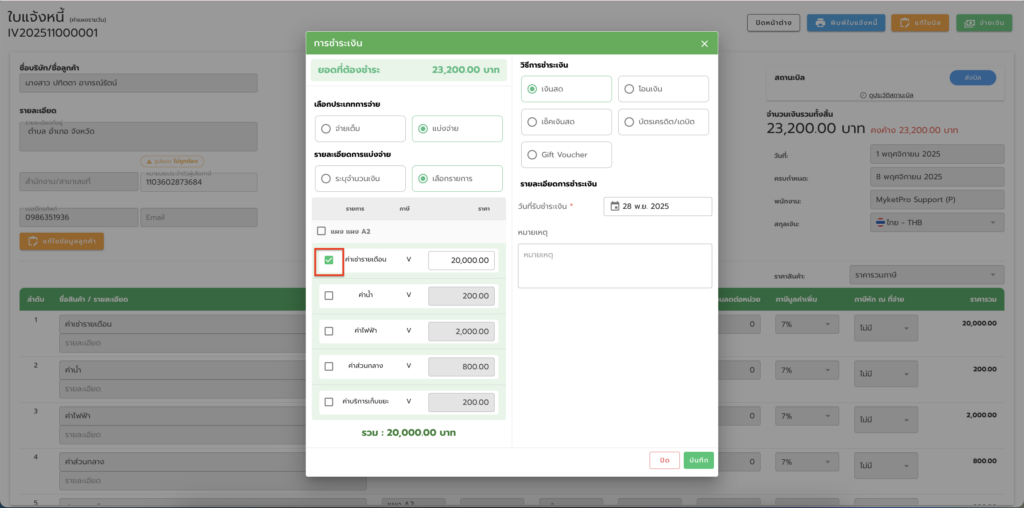
Task: Click the calendar icon beside 28 พ.ย. 2025
Action: (615, 206)
